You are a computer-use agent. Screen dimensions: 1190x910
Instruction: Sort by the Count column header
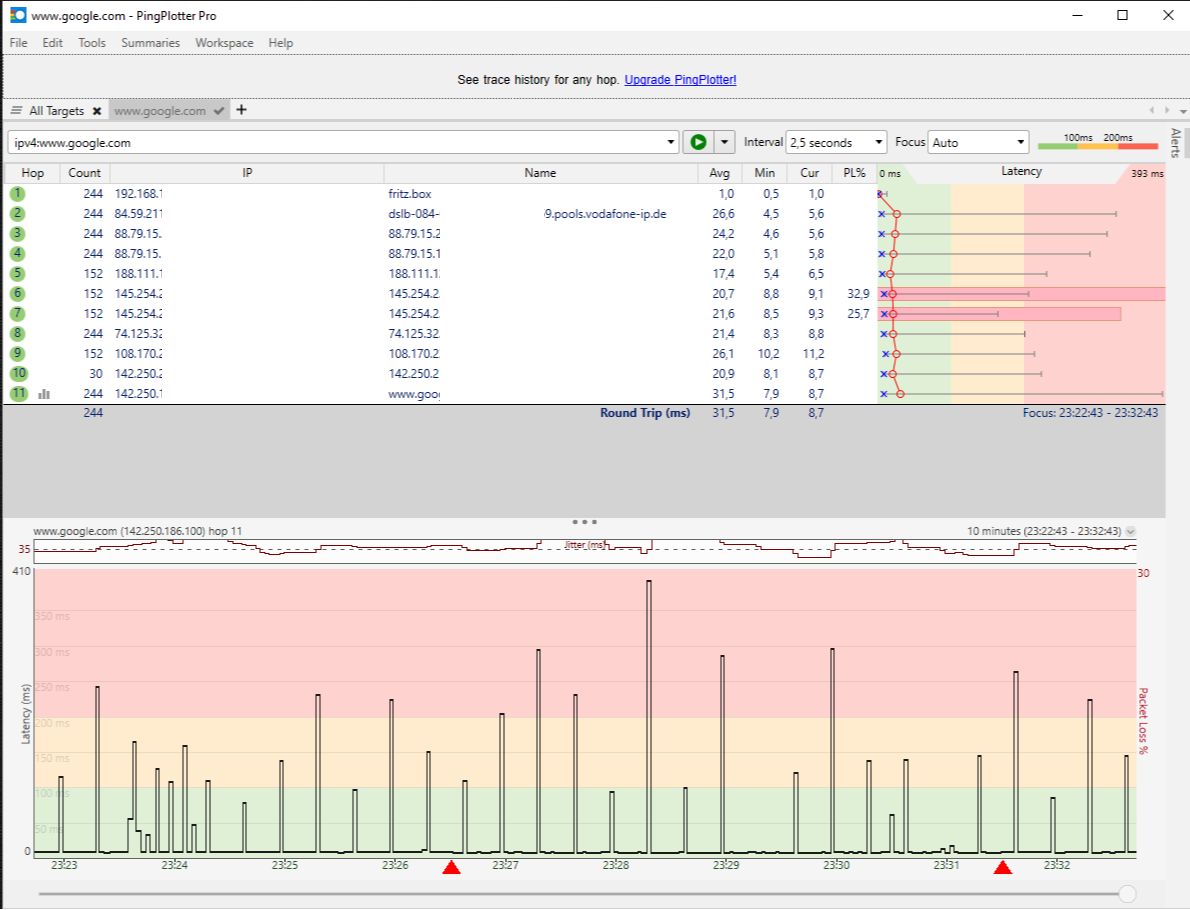(84, 173)
